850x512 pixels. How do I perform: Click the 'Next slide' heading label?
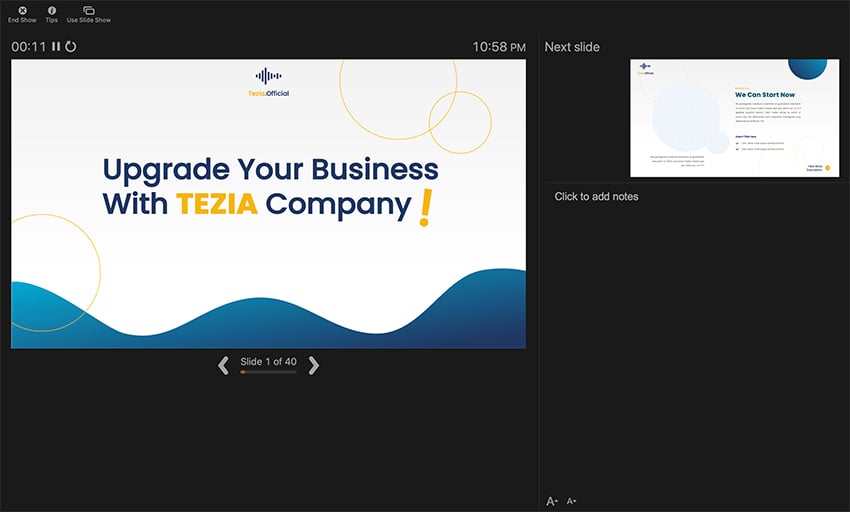pyautogui.click(x=572, y=47)
